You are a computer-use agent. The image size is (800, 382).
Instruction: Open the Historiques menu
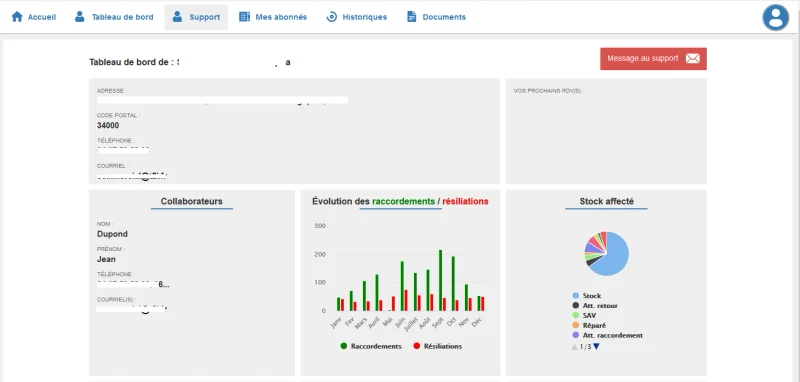(x=357, y=17)
